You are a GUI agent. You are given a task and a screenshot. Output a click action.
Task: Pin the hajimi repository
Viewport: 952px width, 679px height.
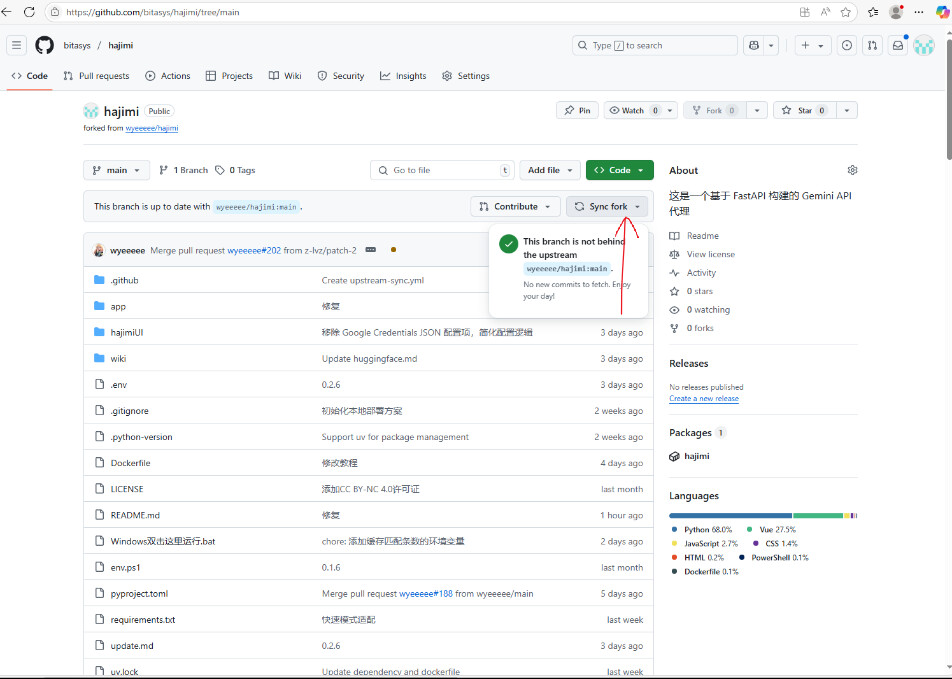[x=577, y=110]
